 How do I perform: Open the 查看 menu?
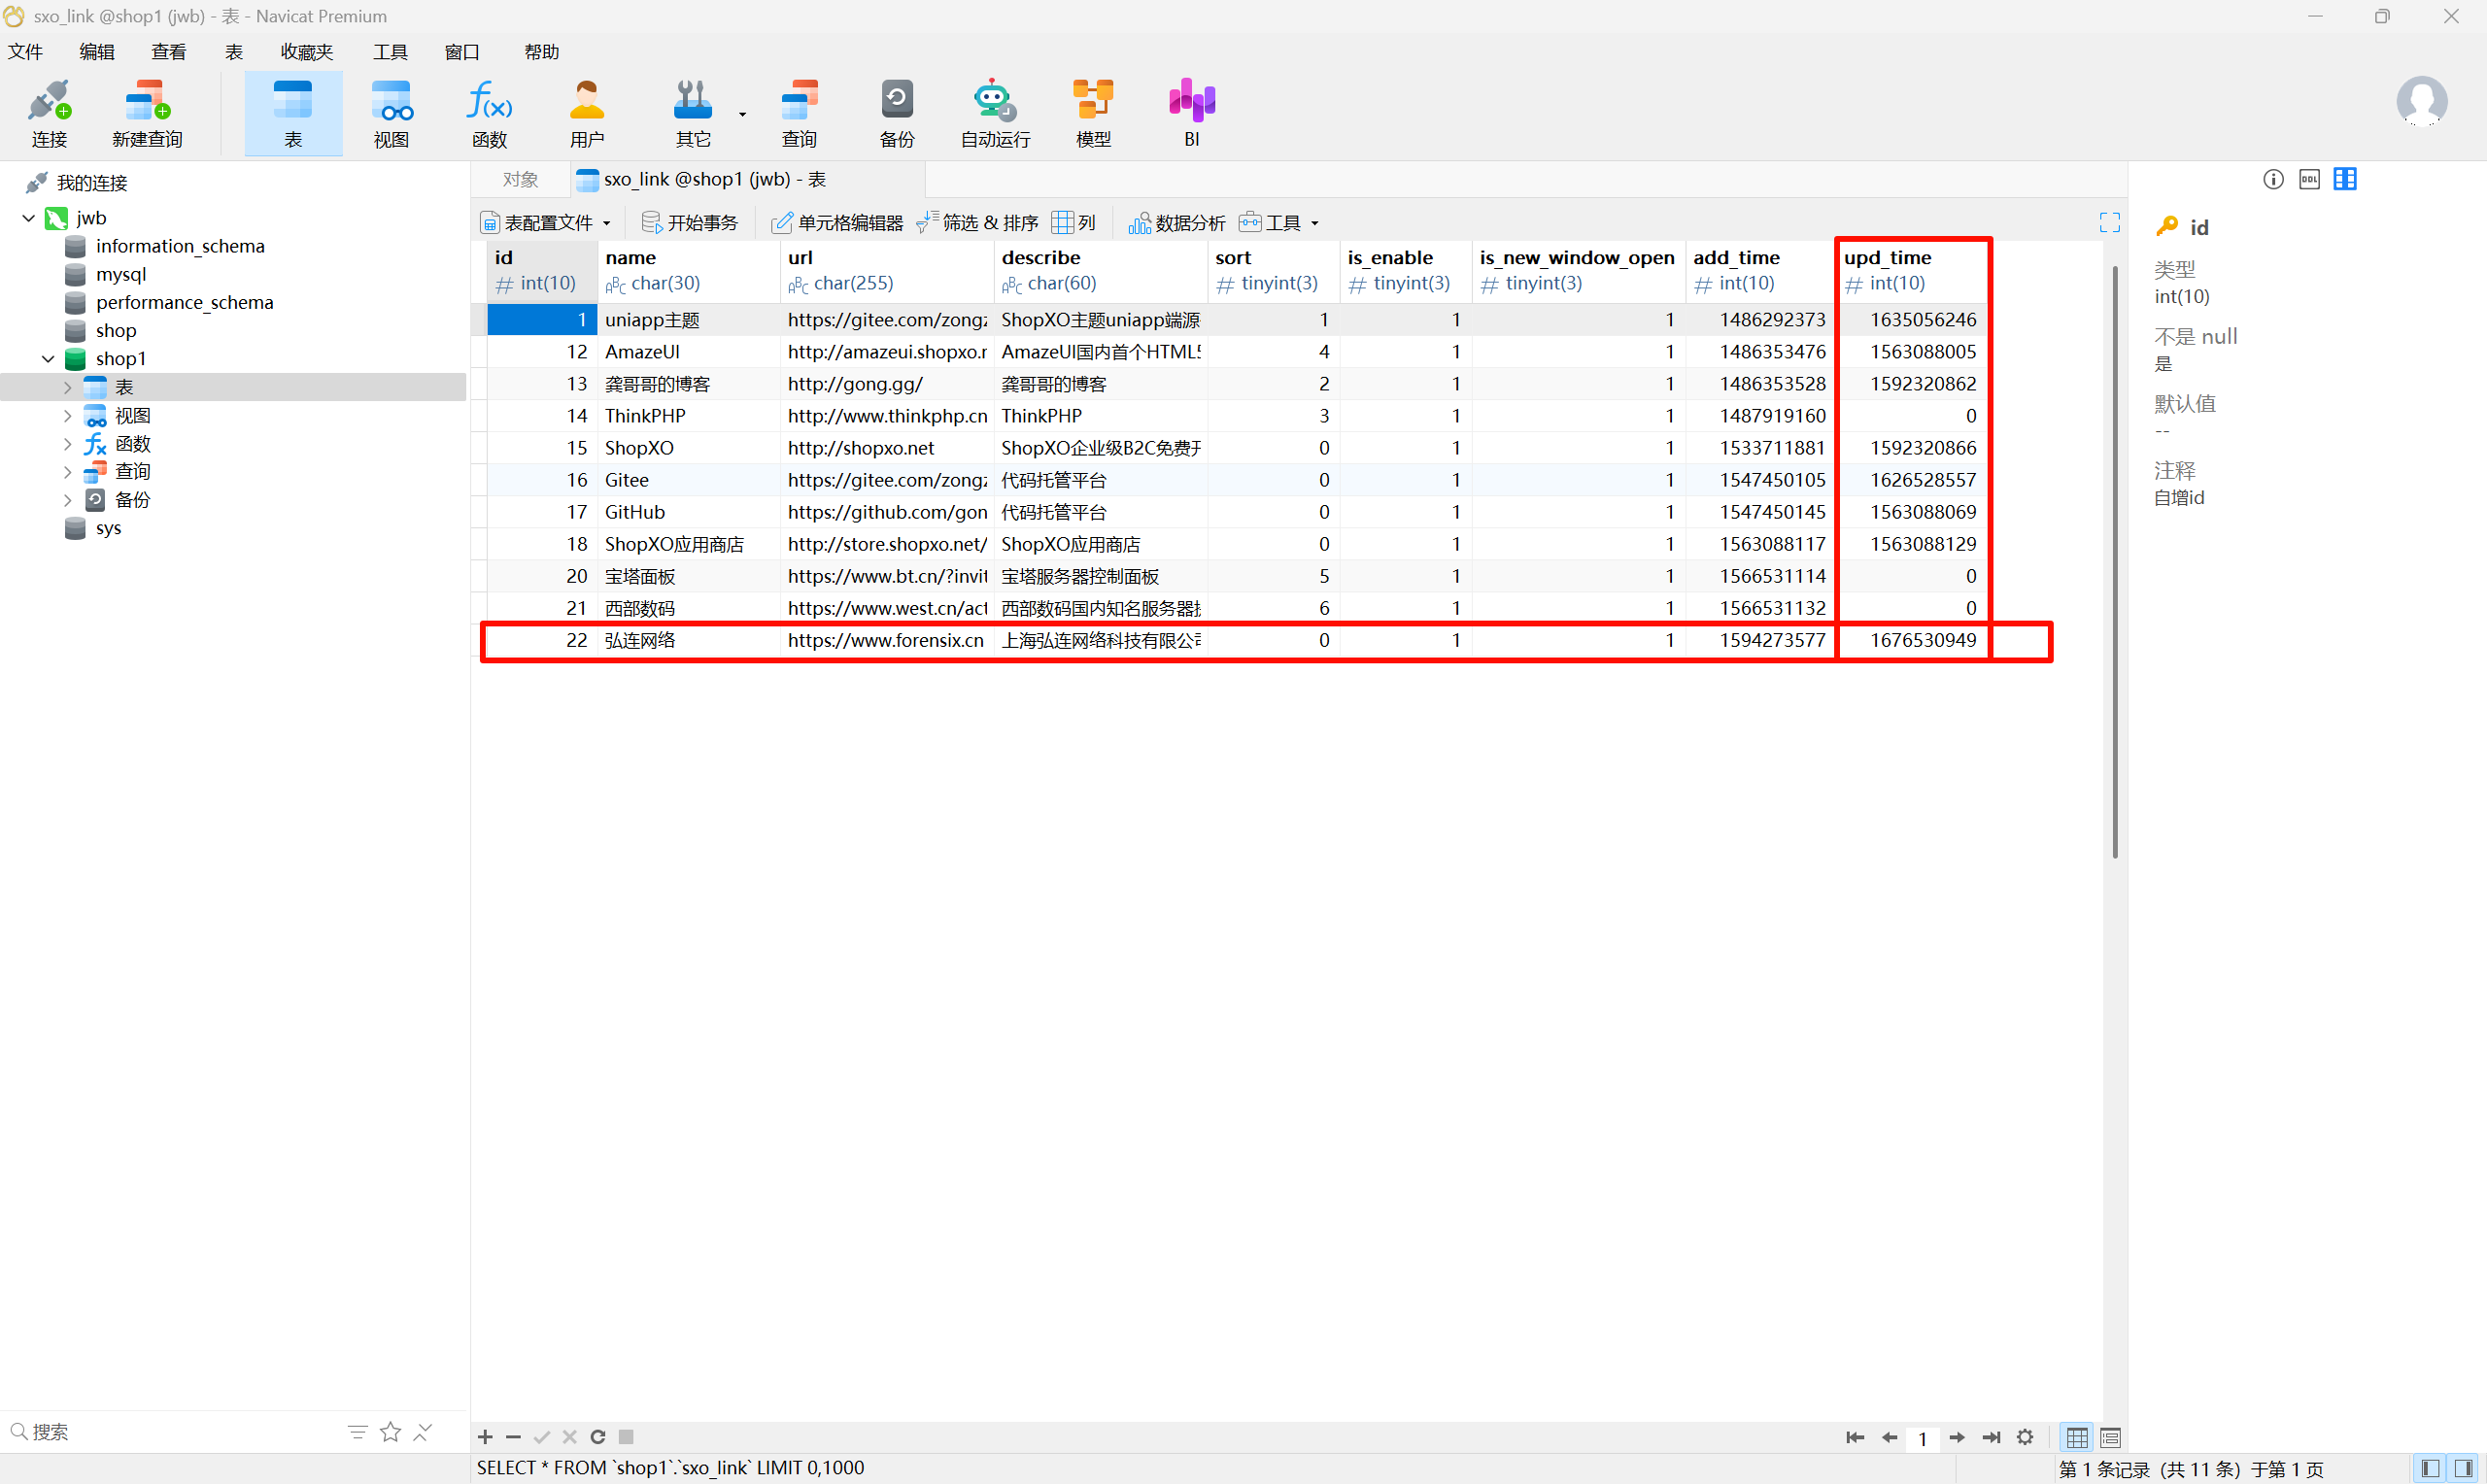(168, 52)
